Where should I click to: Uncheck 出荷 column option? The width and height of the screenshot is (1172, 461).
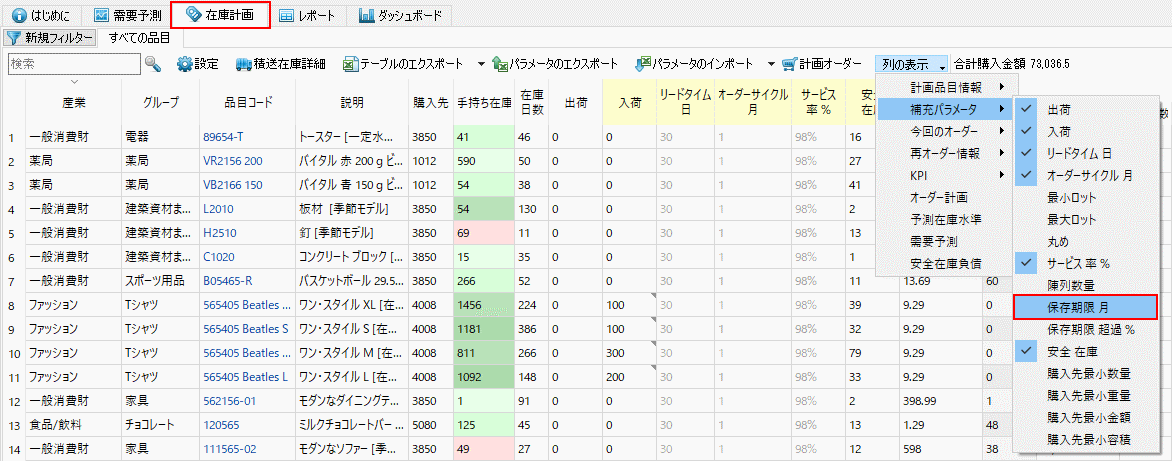coord(1027,108)
